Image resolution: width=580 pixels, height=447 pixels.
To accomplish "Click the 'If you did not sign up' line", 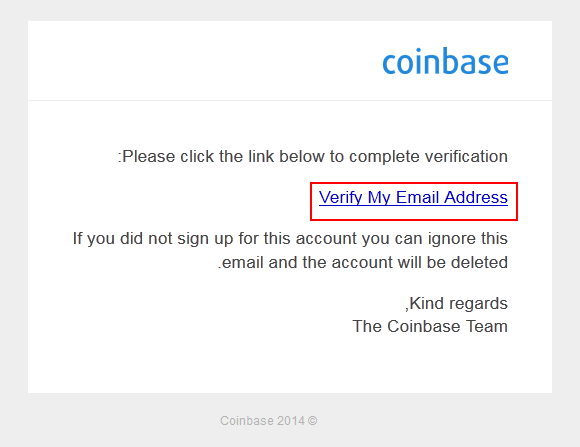I will (x=290, y=239).
